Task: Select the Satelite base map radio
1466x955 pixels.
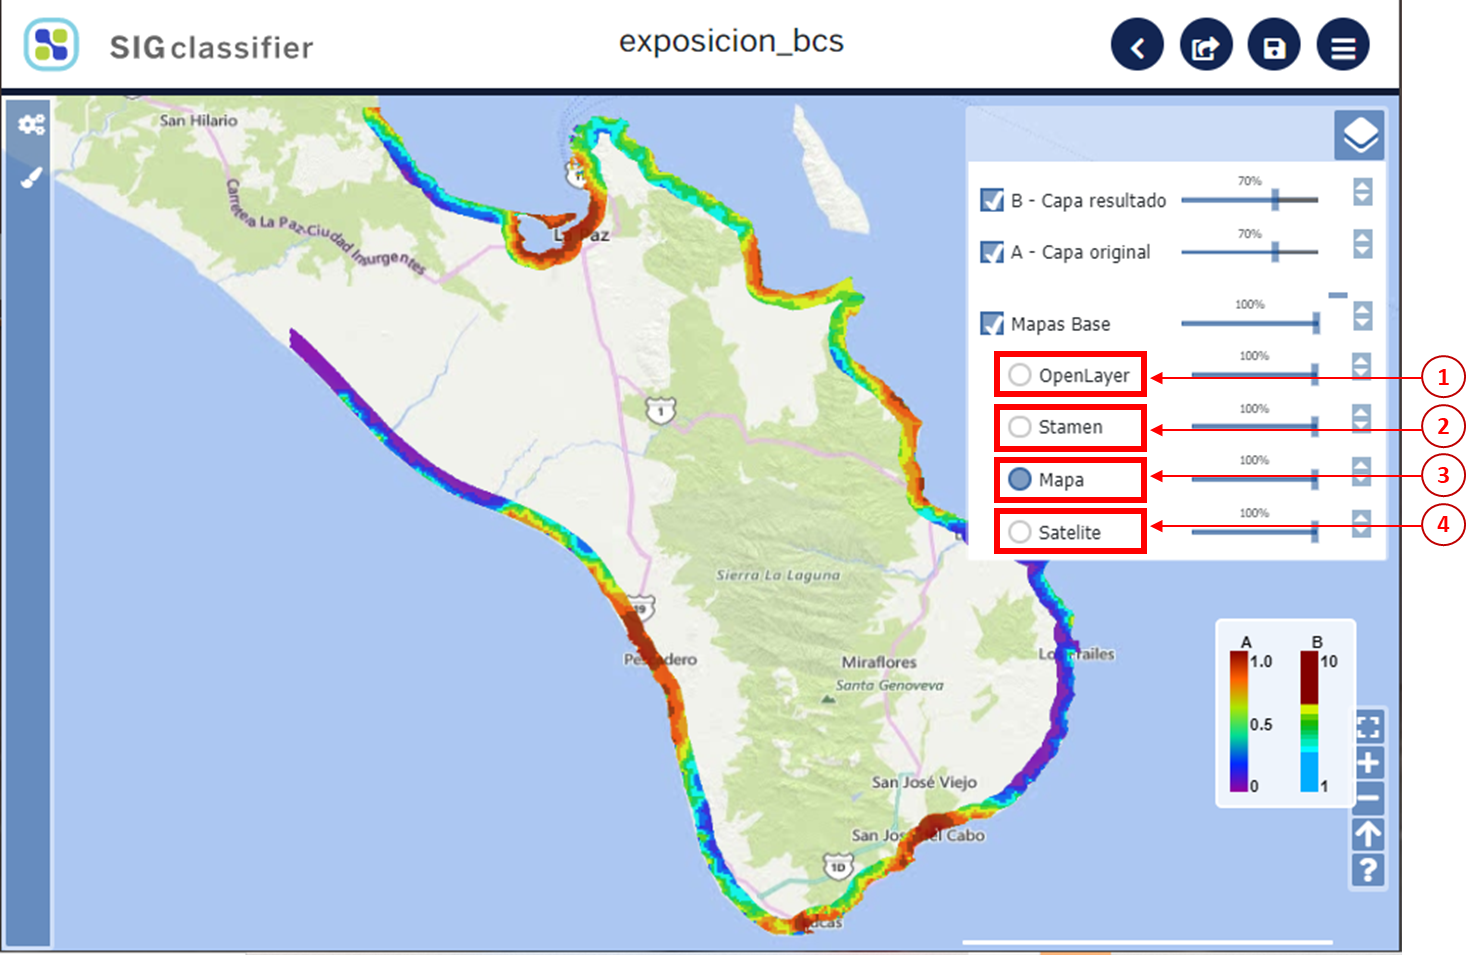Action: pos(1019,532)
